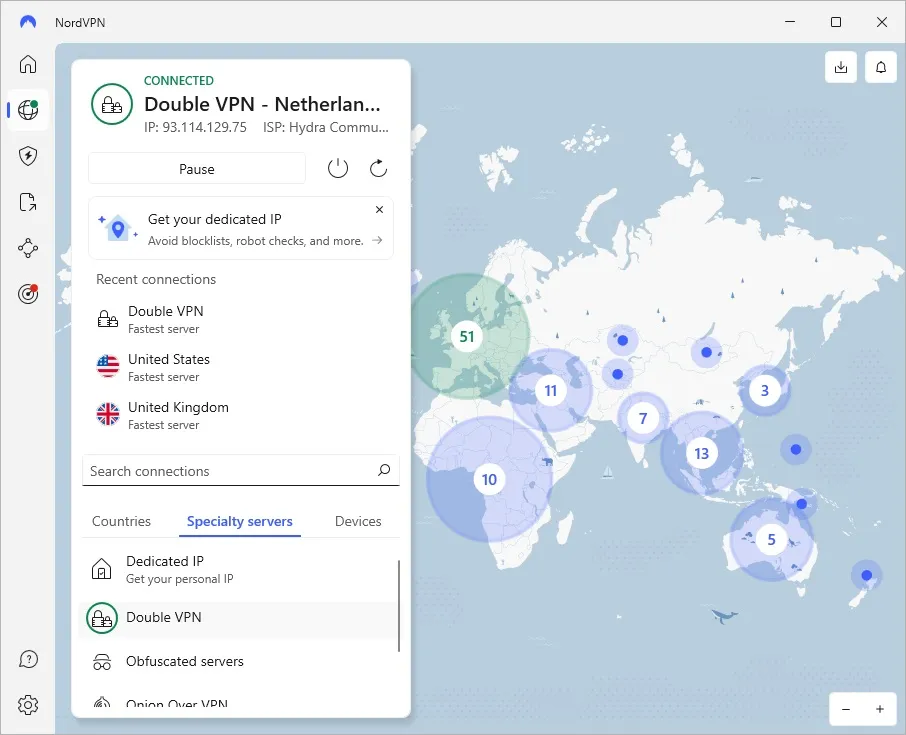The width and height of the screenshot is (906, 735).
Task: Click the reconnect circular arrow icon
Action: point(378,168)
